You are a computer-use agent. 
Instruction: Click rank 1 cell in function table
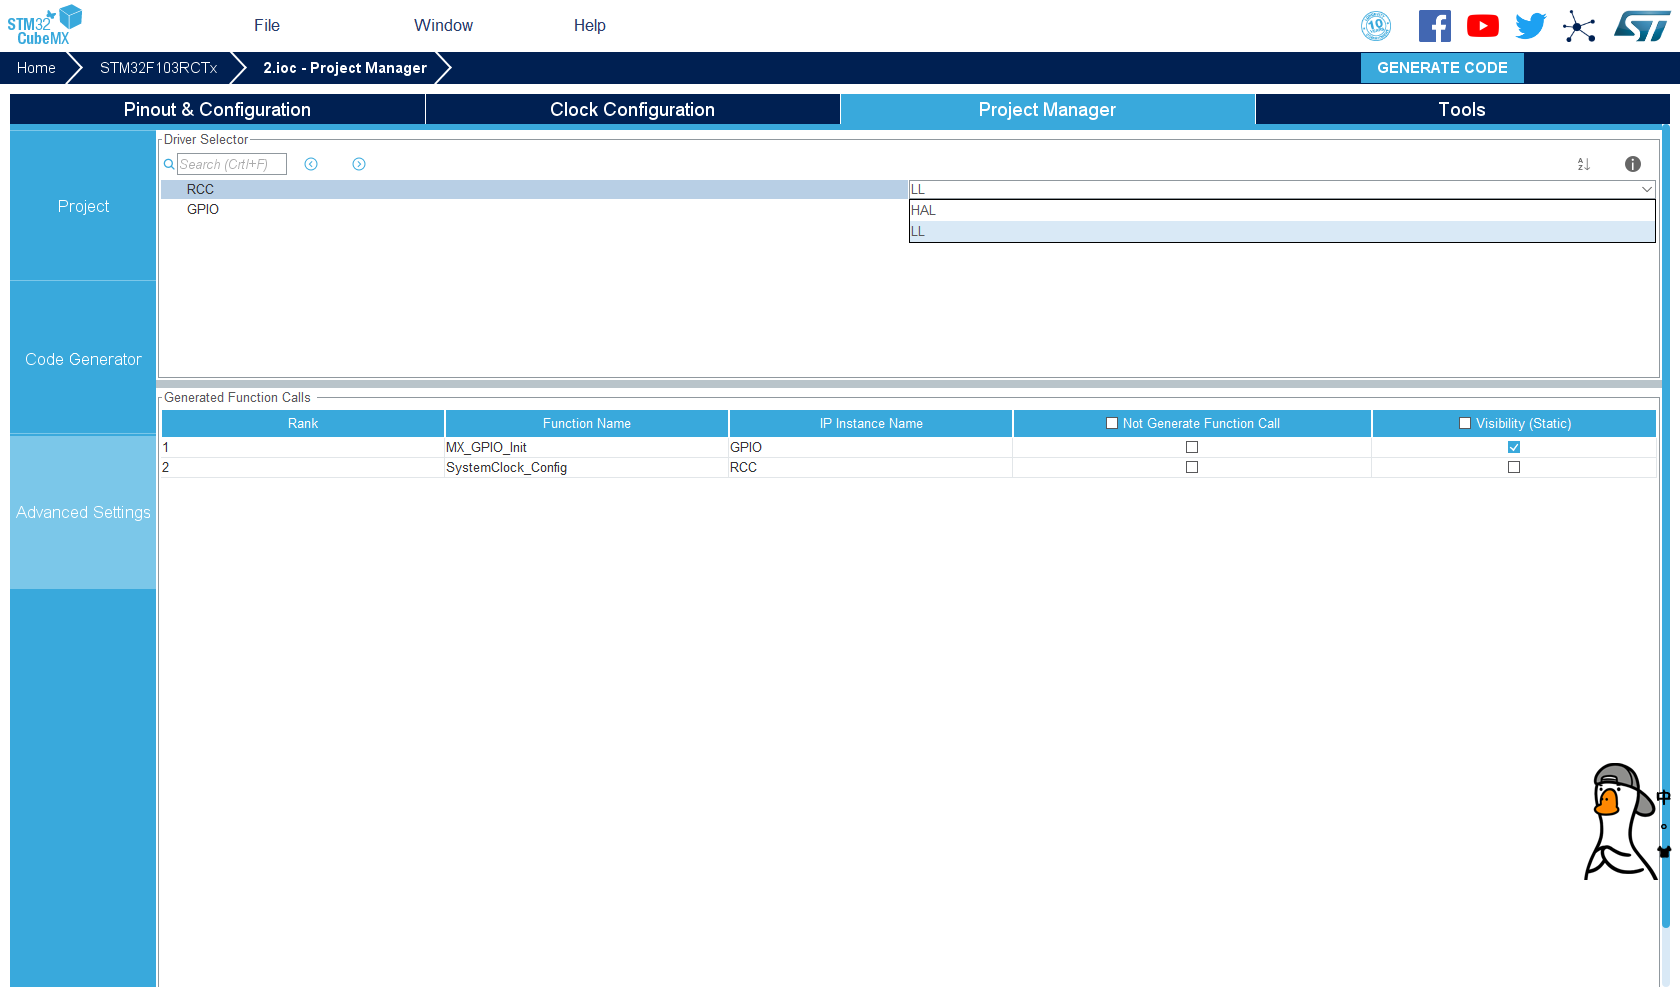tap(303, 447)
